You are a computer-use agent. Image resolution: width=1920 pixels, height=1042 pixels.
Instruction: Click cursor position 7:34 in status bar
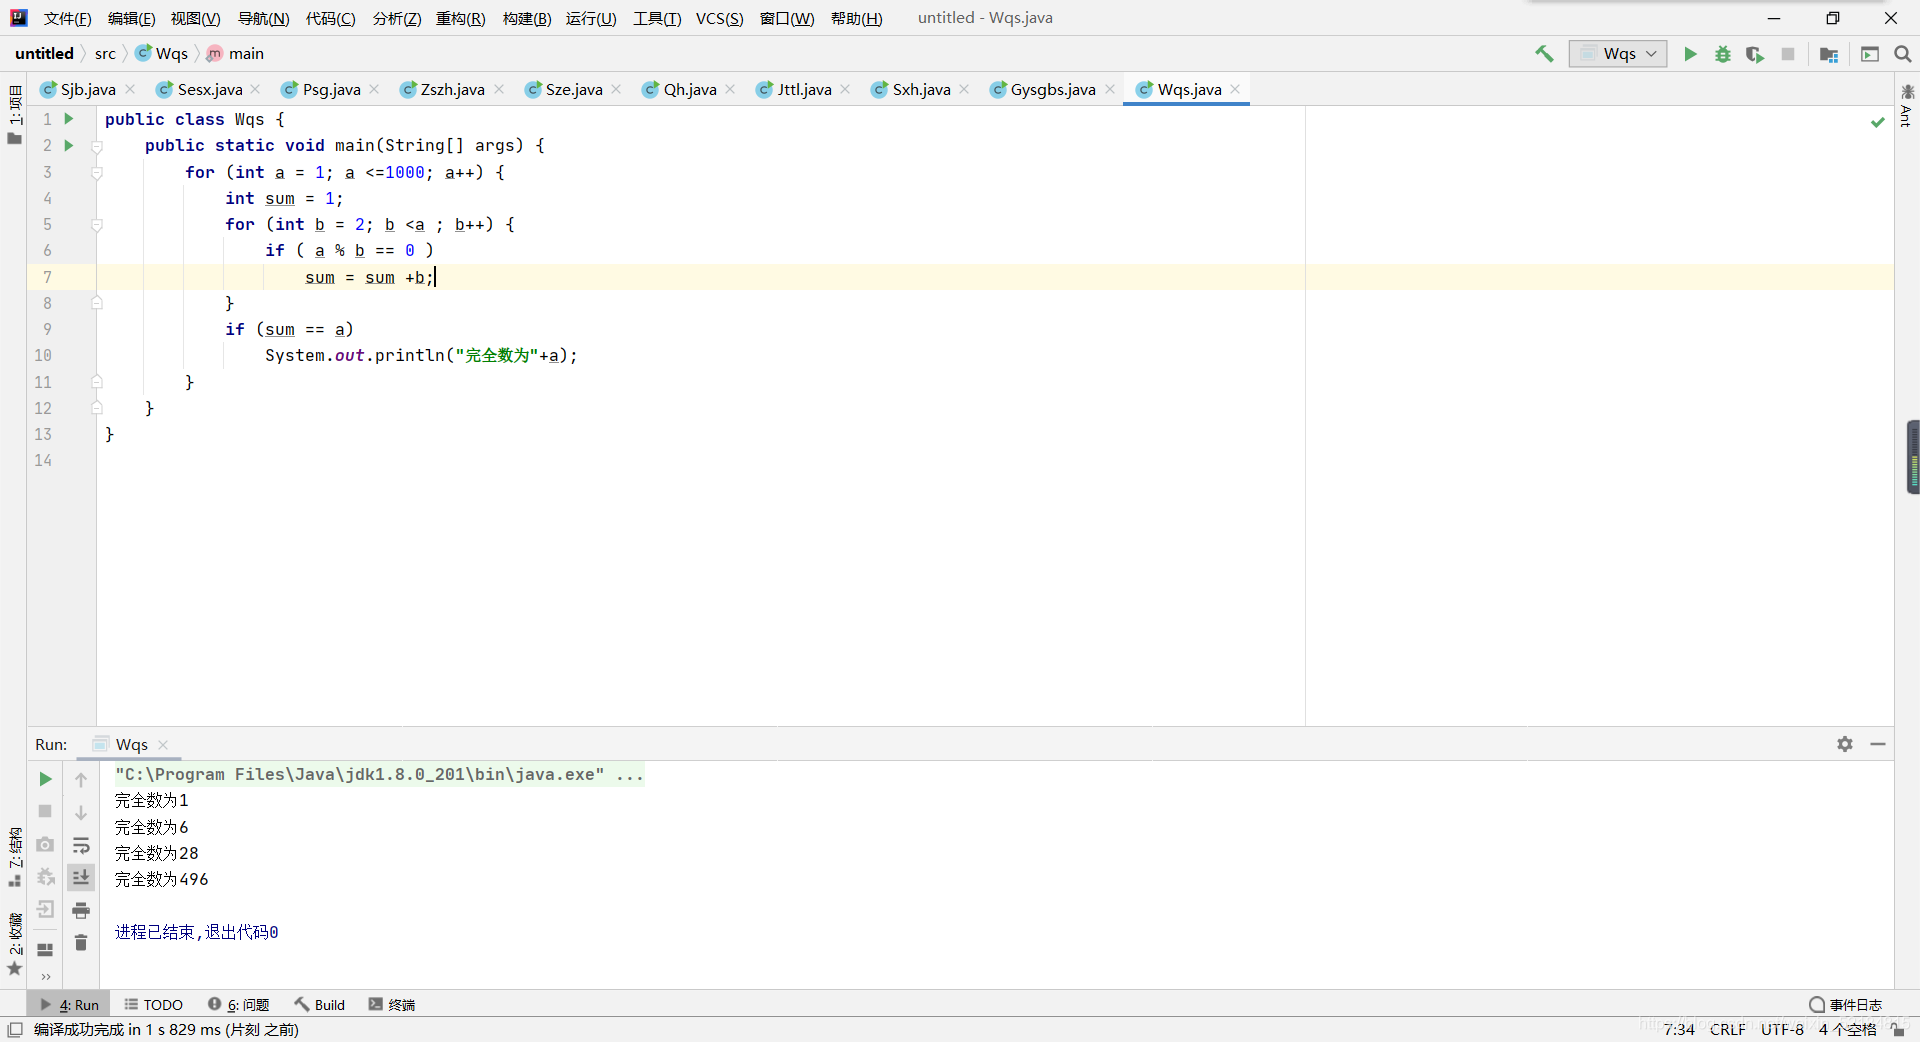[1679, 1029]
